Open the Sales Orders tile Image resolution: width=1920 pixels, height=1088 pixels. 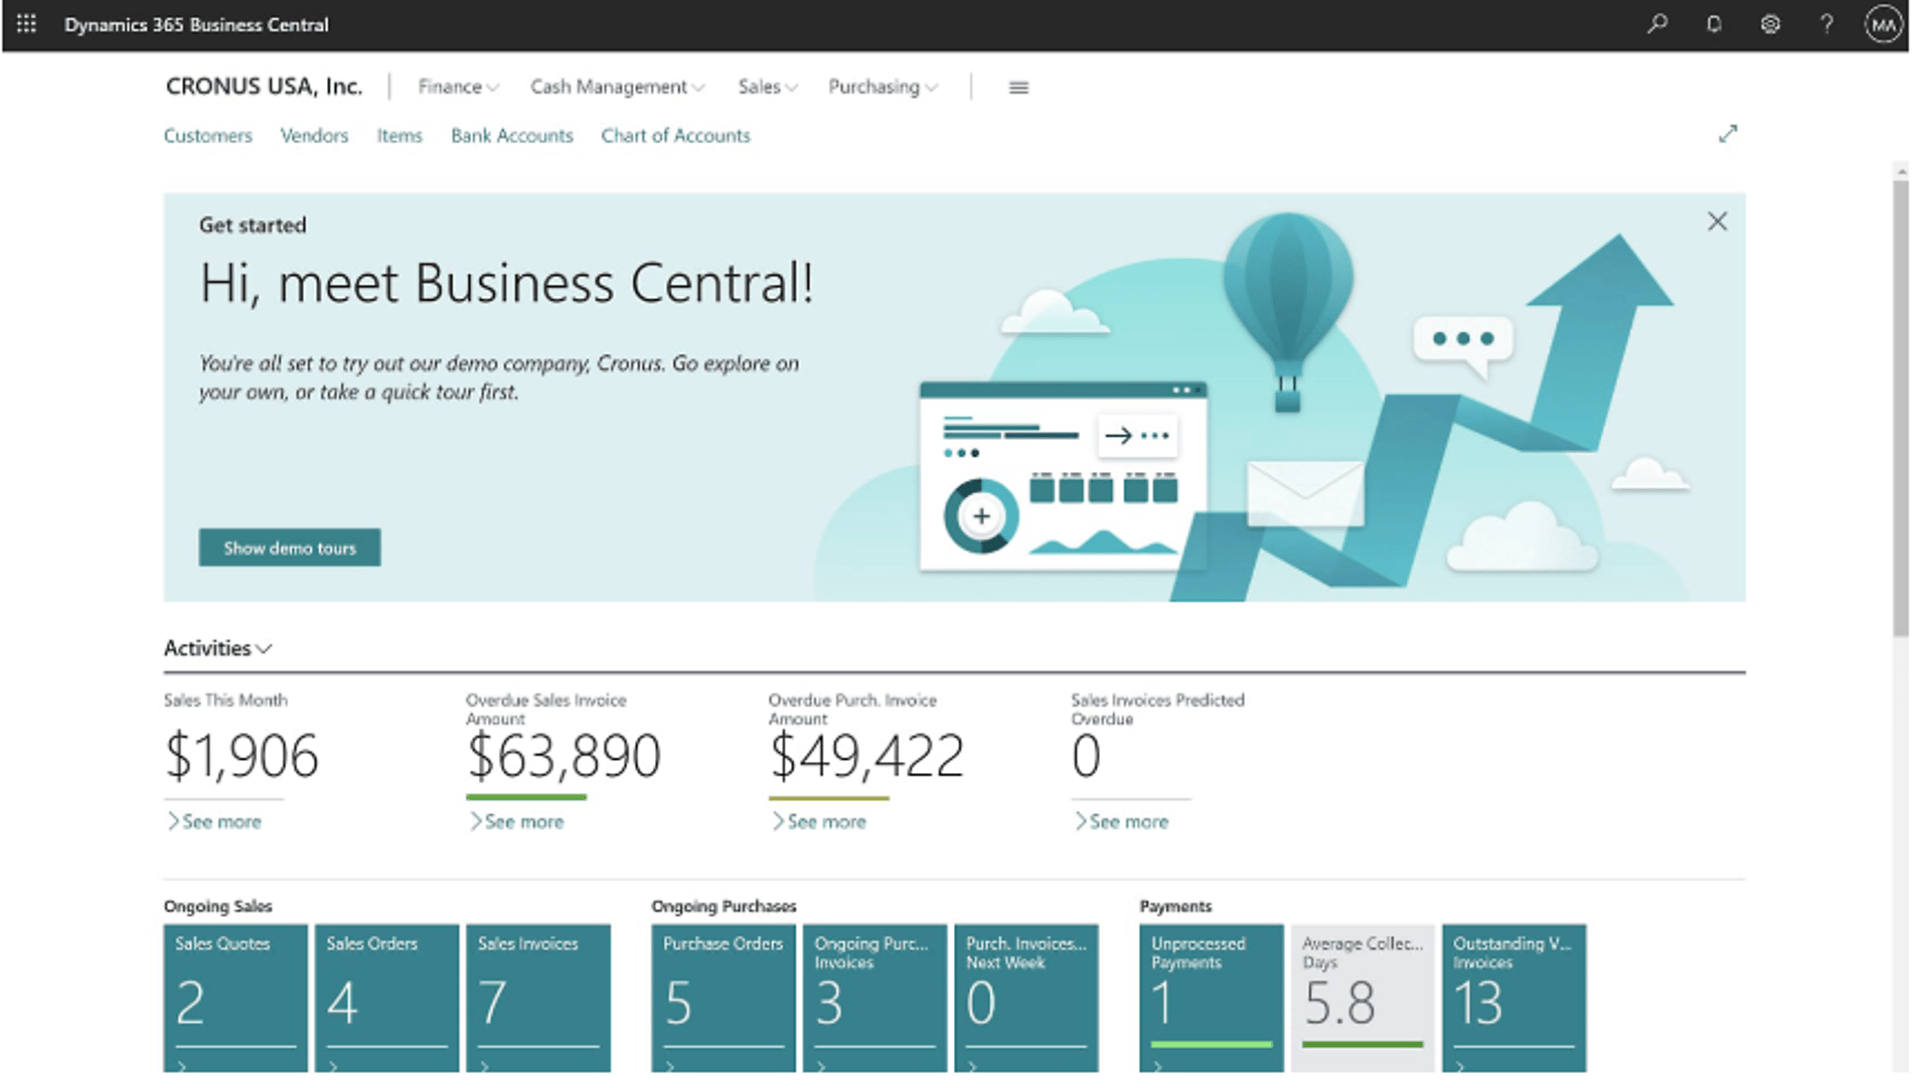tap(387, 998)
